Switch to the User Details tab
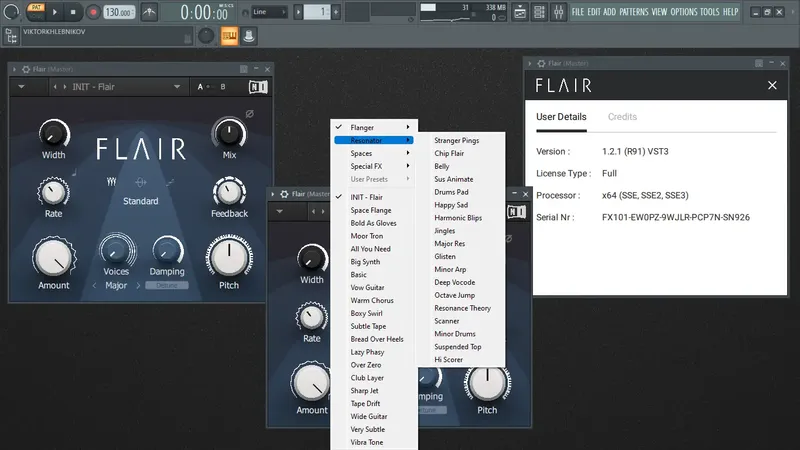The height and width of the screenshot is (450, 800). point(561,117)
